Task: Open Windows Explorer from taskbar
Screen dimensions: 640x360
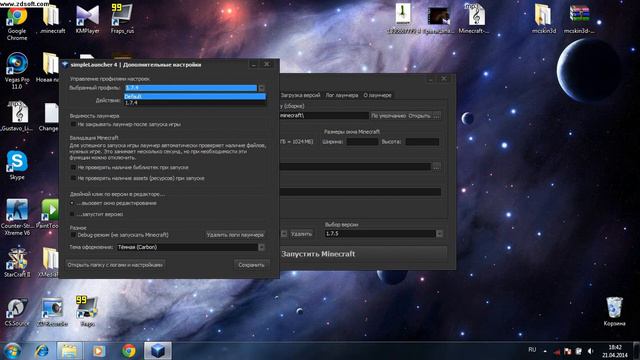Action: pos(69,351)
